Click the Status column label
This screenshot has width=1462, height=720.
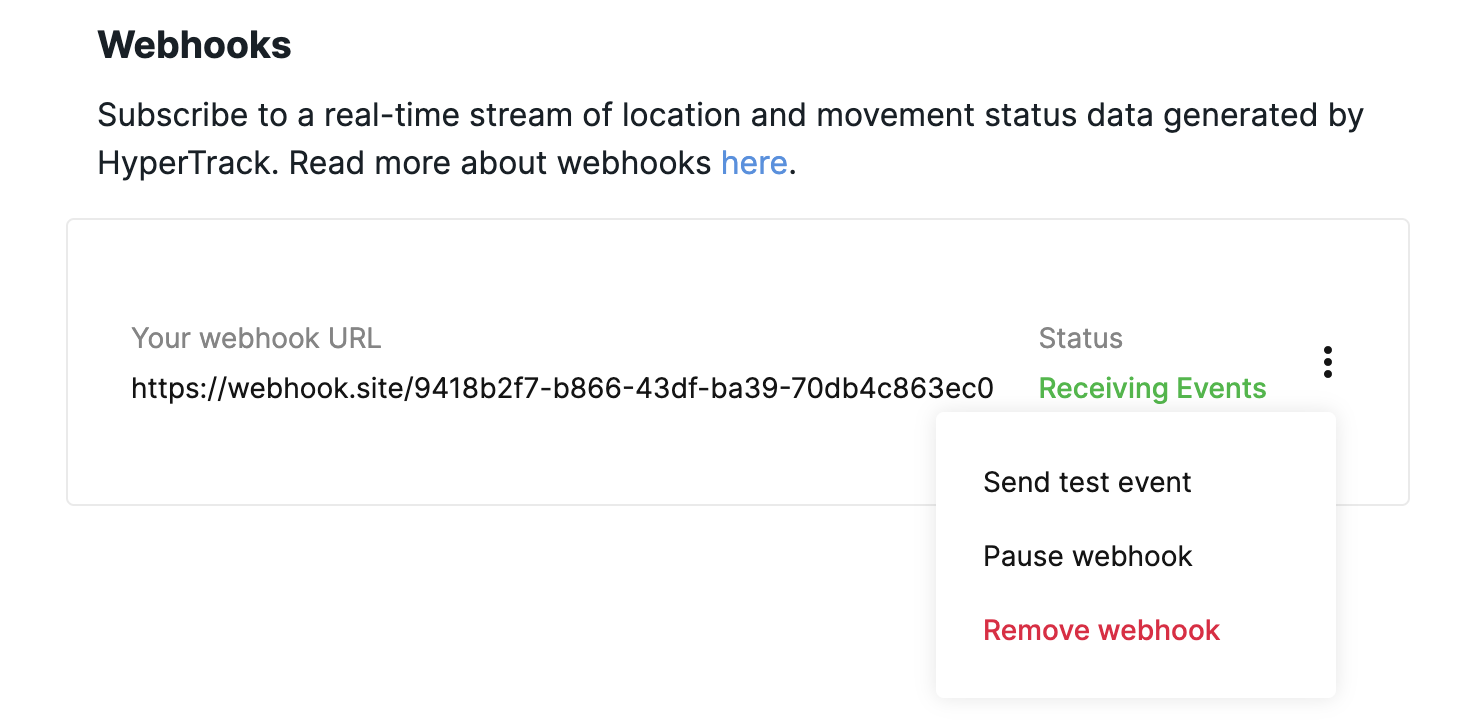pyautogui.click(x=1080, y=338)
